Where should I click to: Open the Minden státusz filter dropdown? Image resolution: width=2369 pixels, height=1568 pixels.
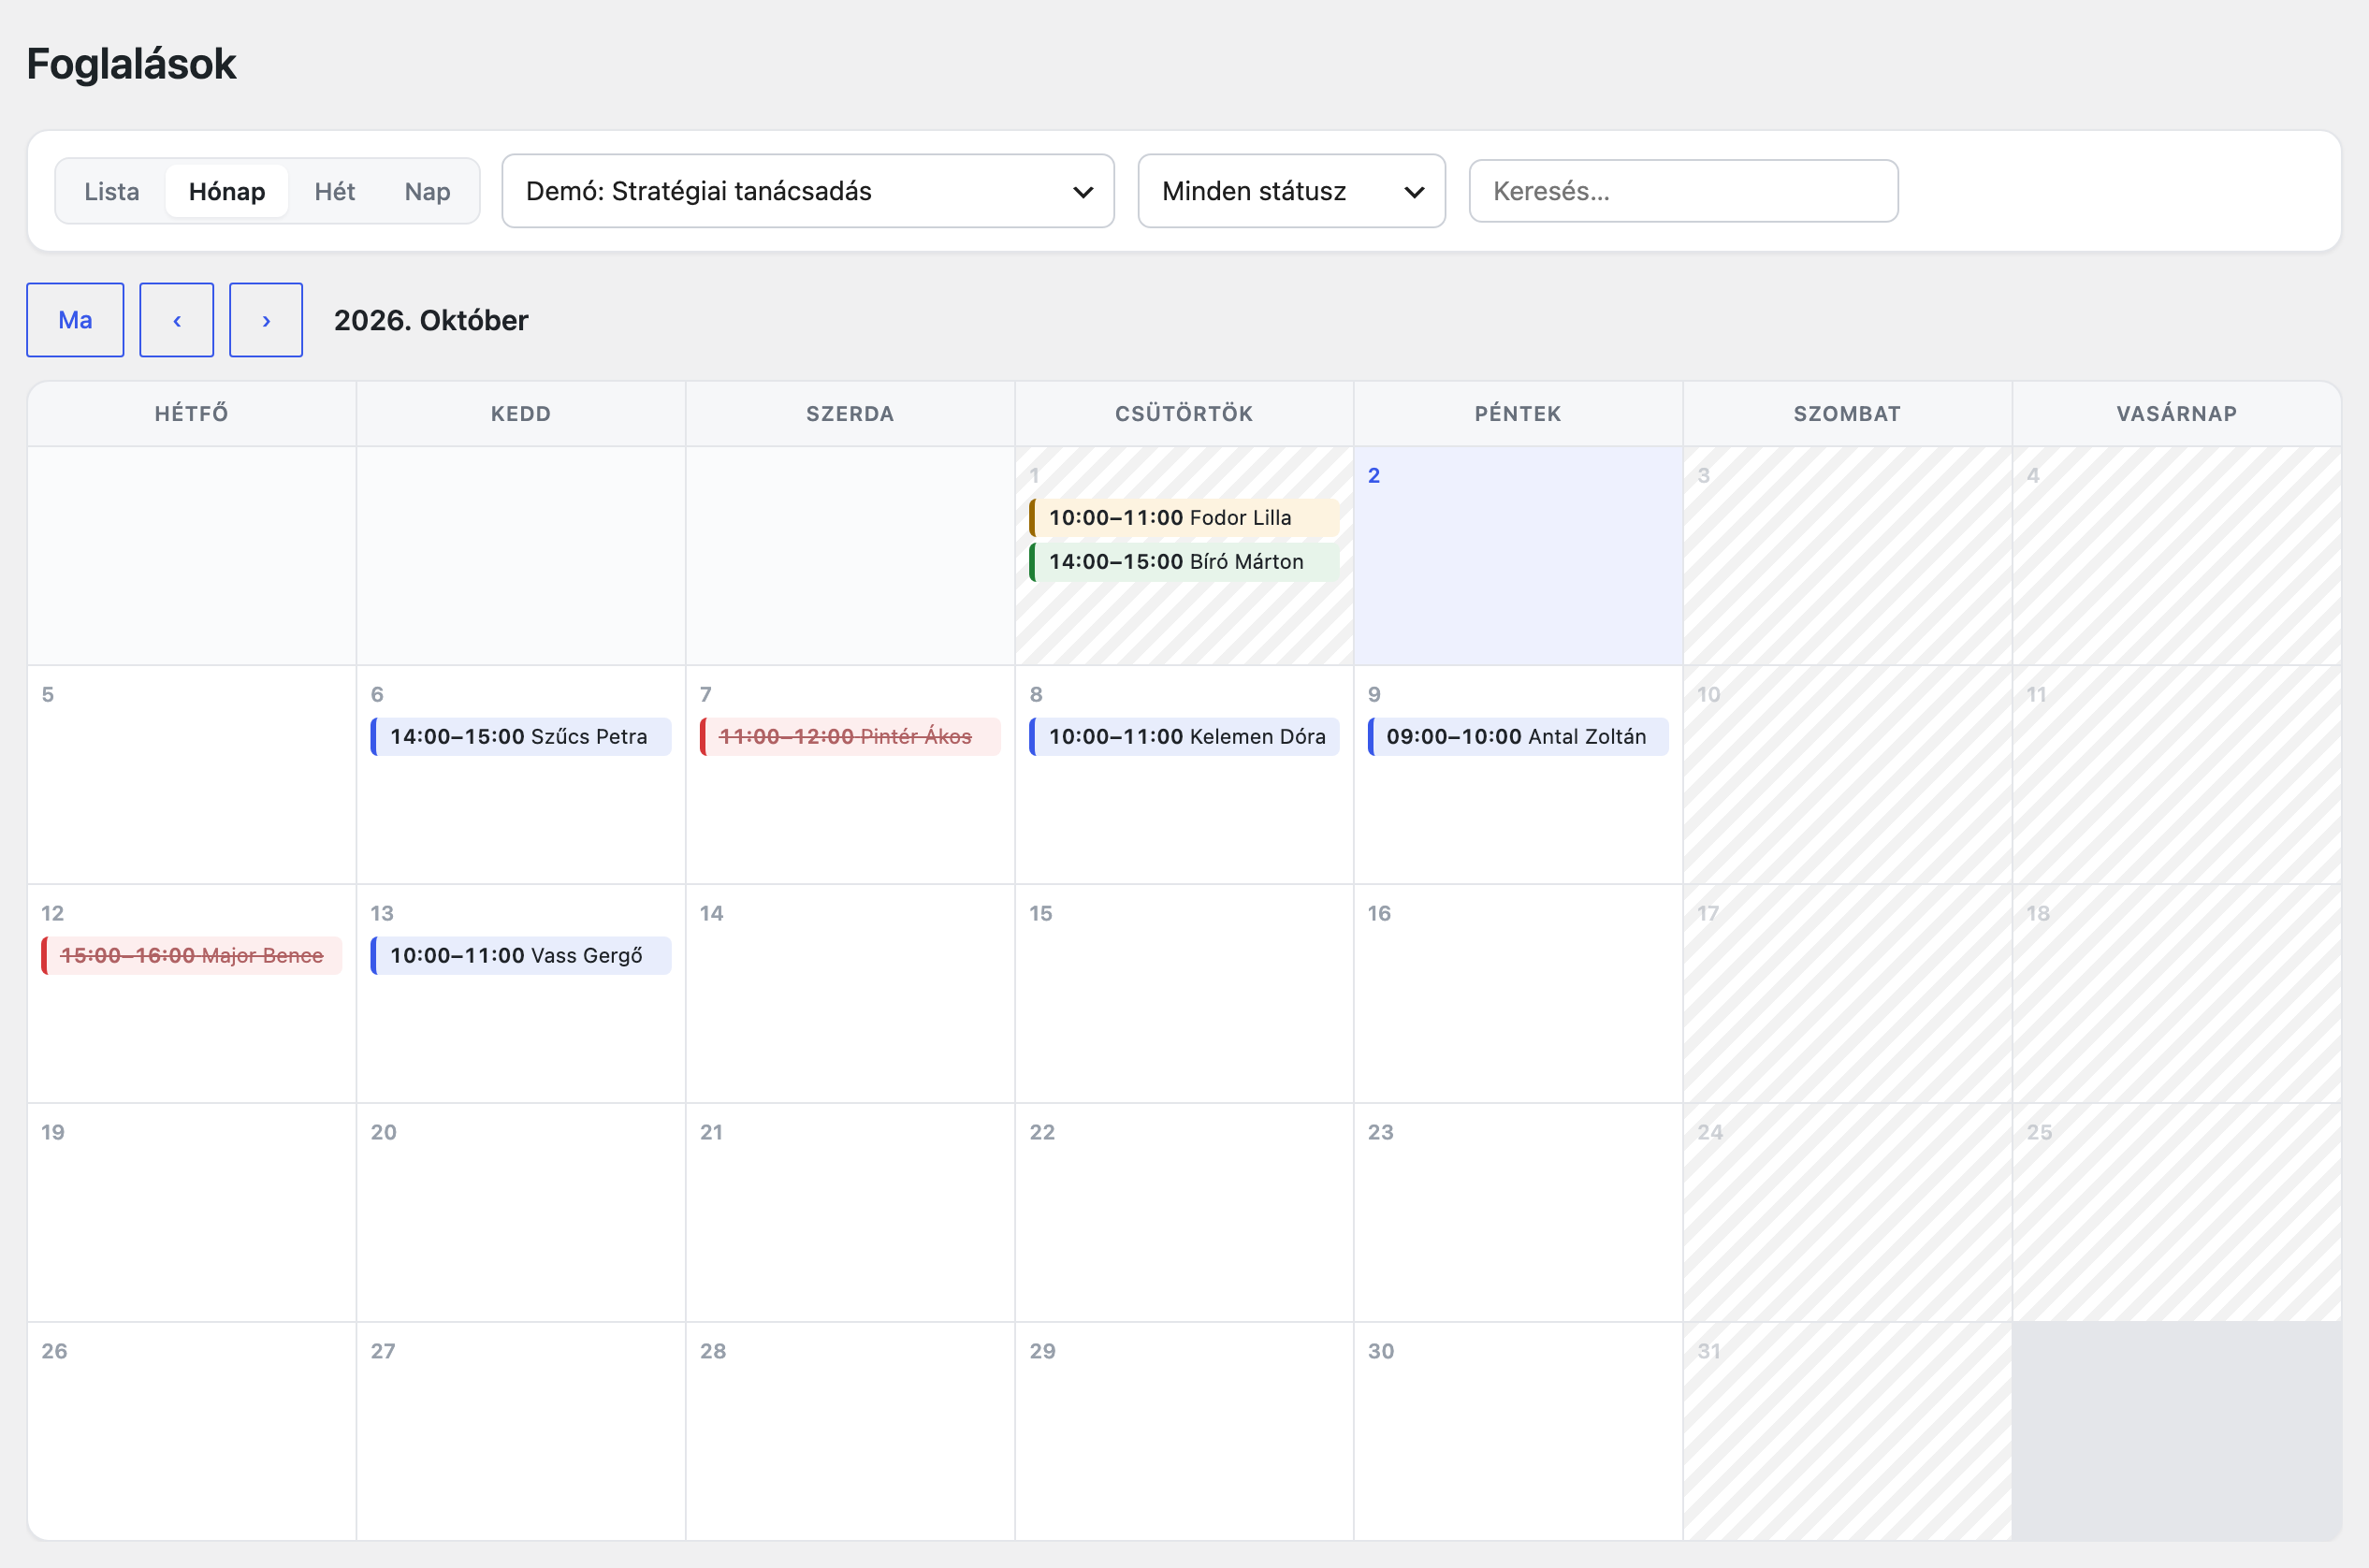pos(1291,191)
